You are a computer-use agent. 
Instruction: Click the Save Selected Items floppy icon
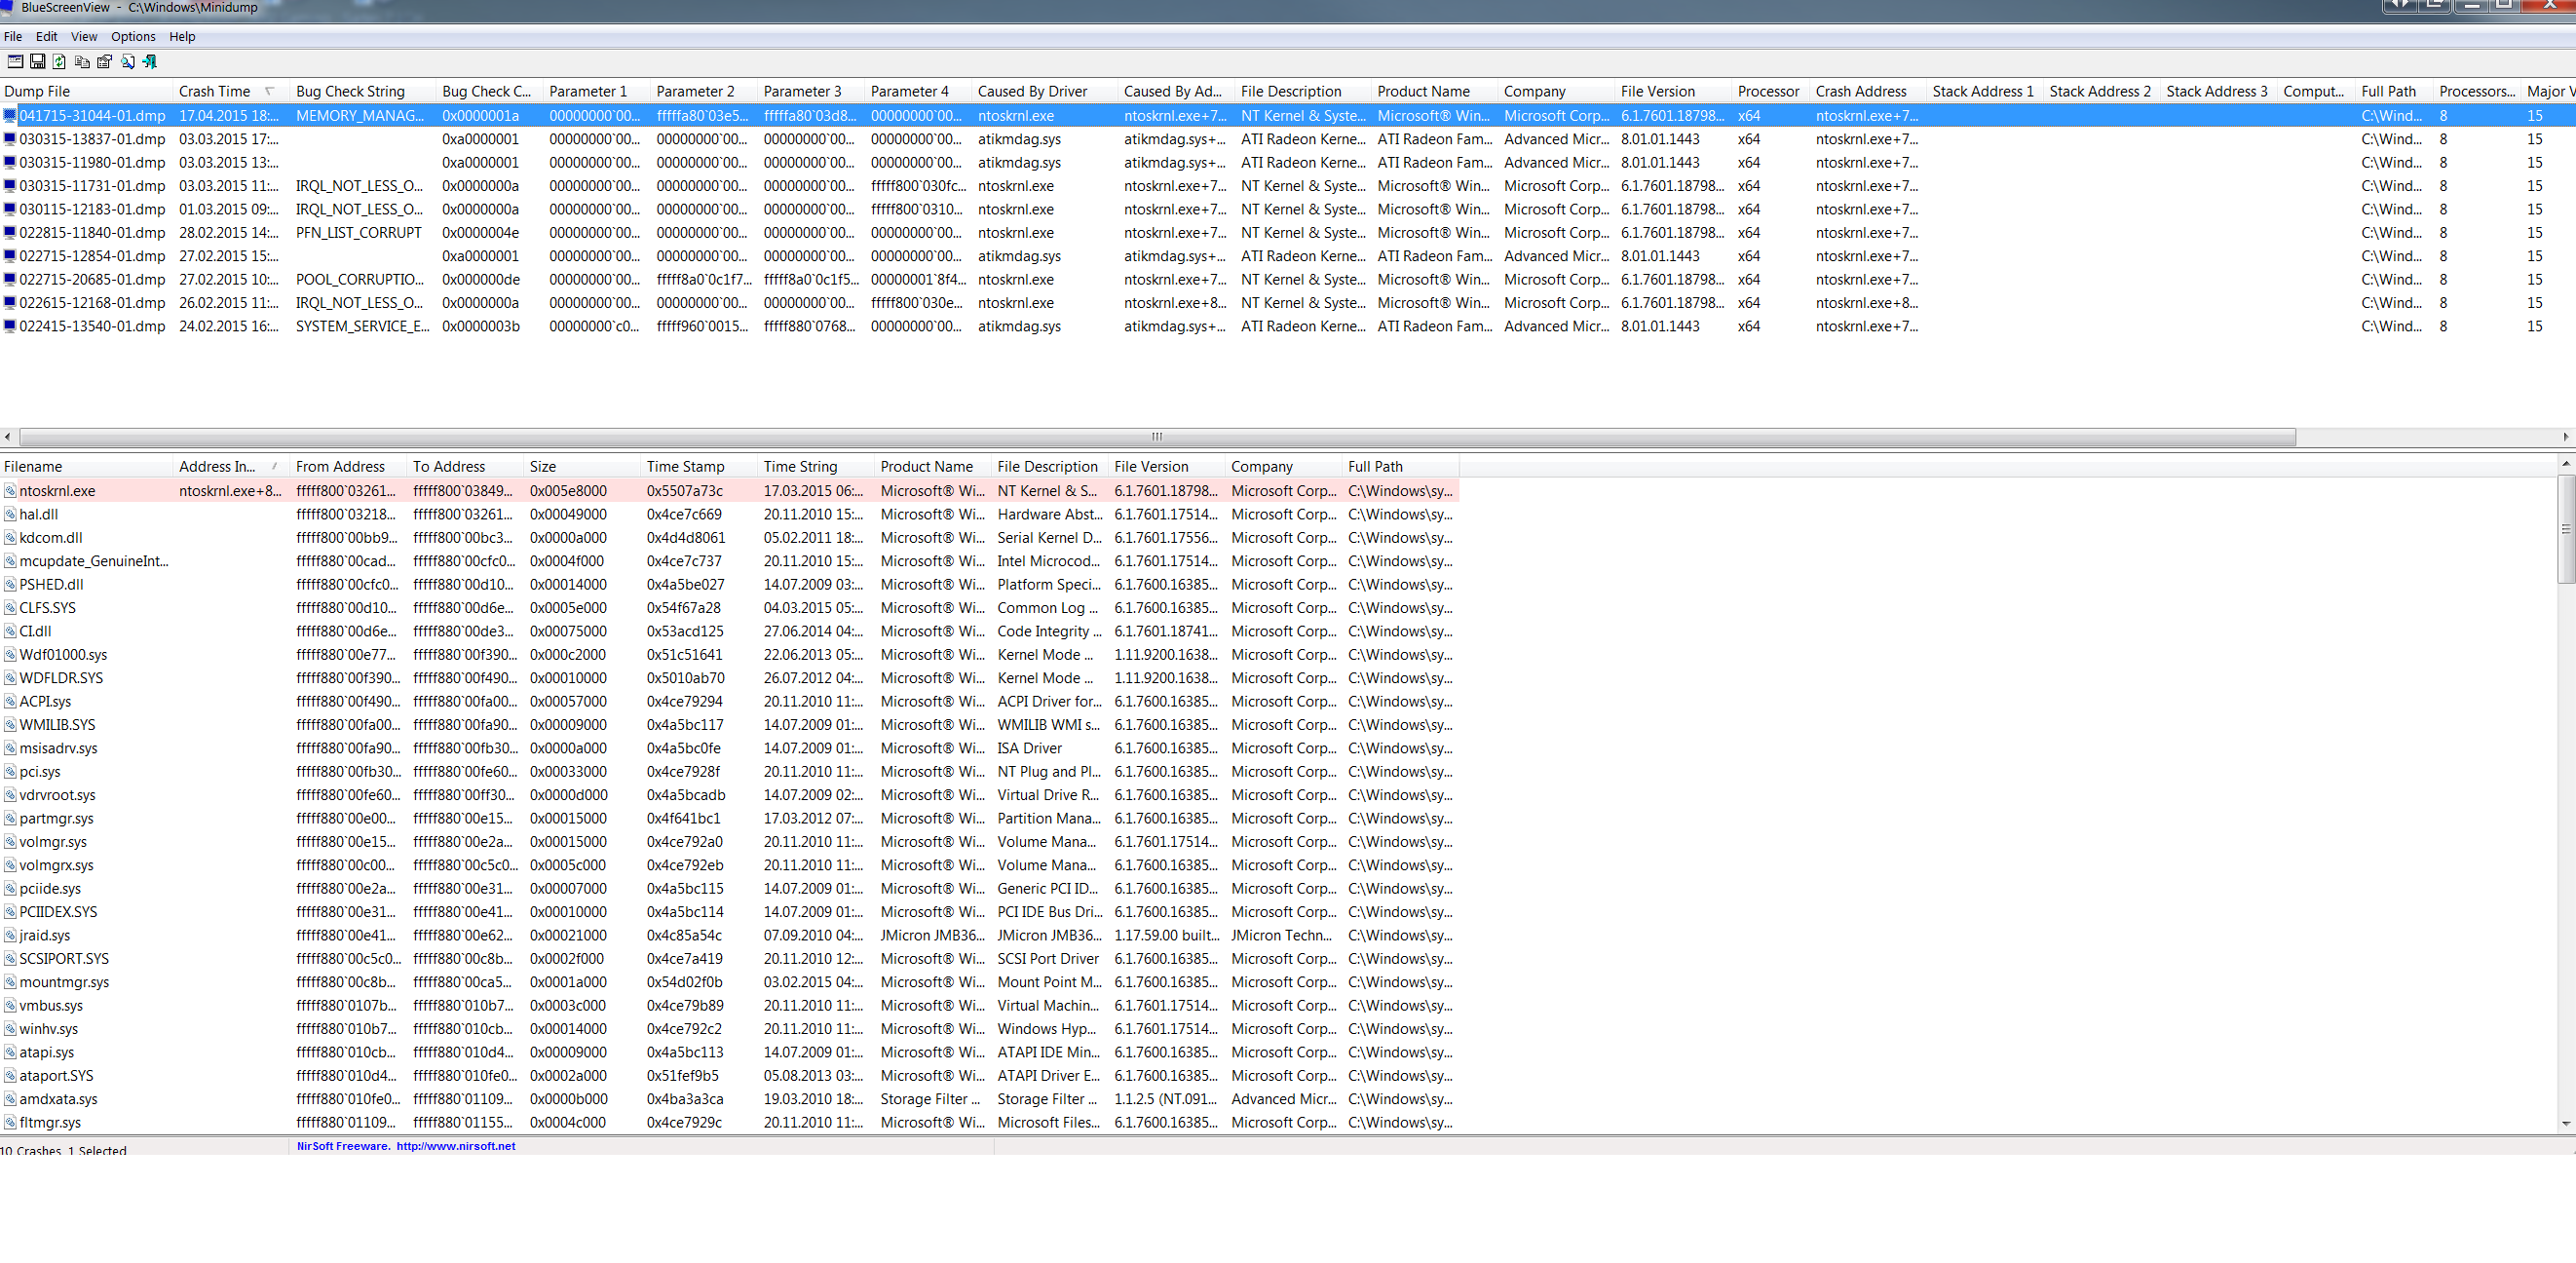click(x=37, y=62)
